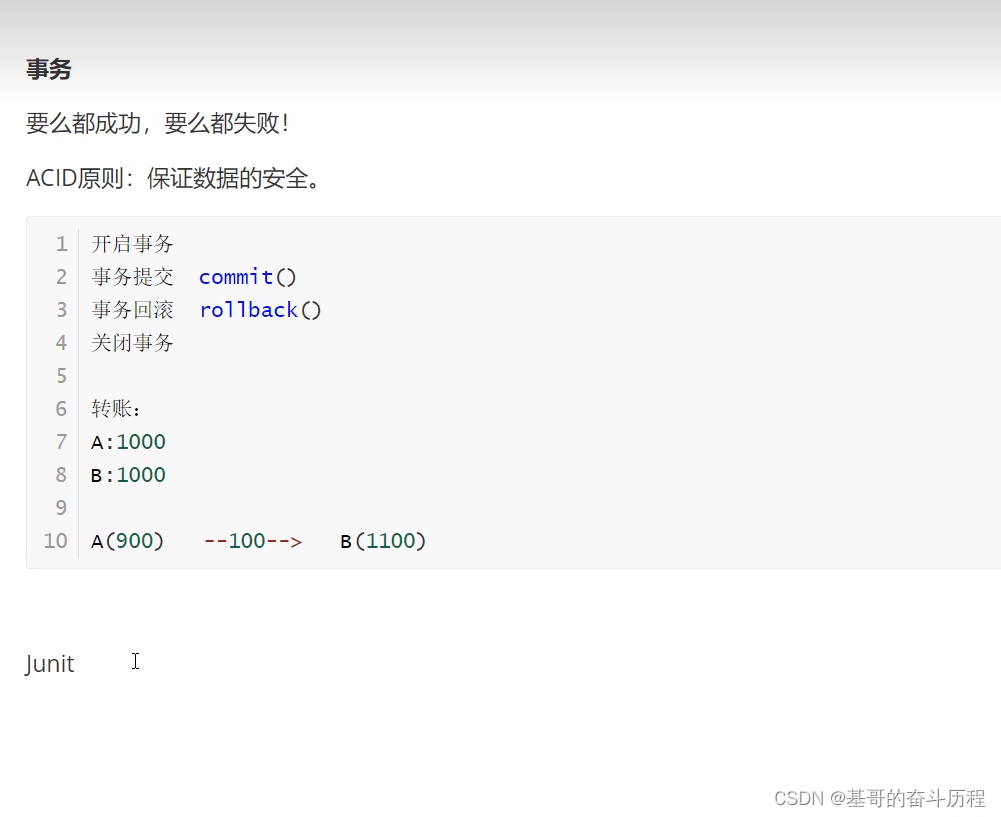Click the CSDN watermark link

click(x=797, y=799)
